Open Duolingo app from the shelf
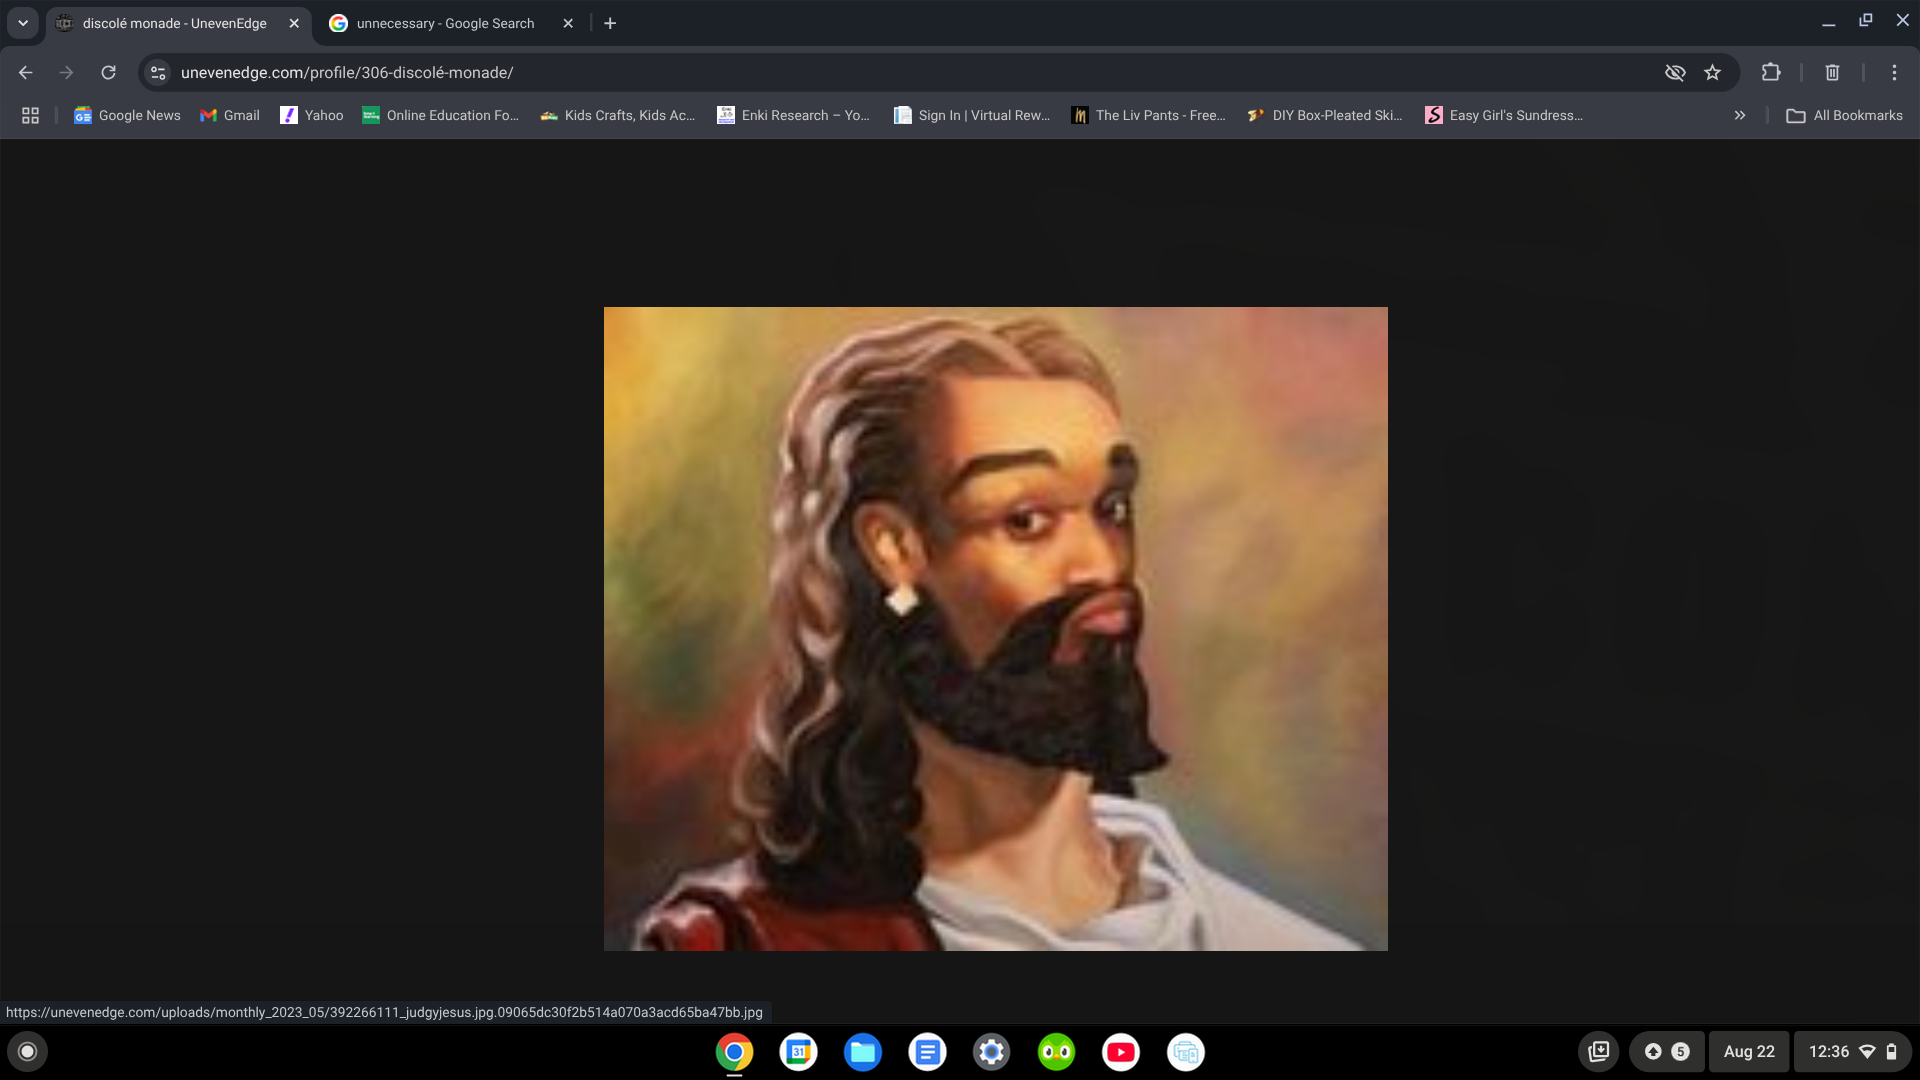 (x=1056, y=1051)
